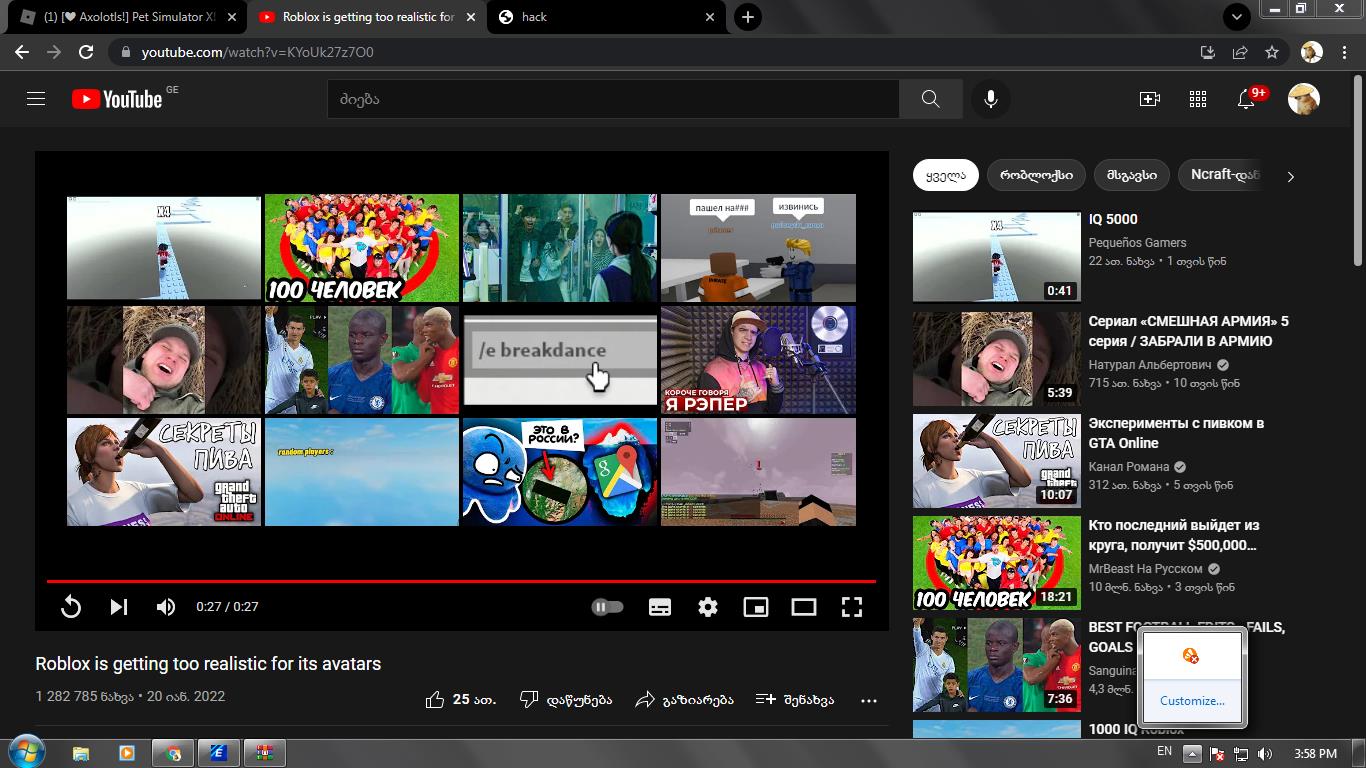Image resolution: width=1366 pixels, height=768 pixels.
Task: Open more actions three-dot menu
Action: [x=868, y=700]
